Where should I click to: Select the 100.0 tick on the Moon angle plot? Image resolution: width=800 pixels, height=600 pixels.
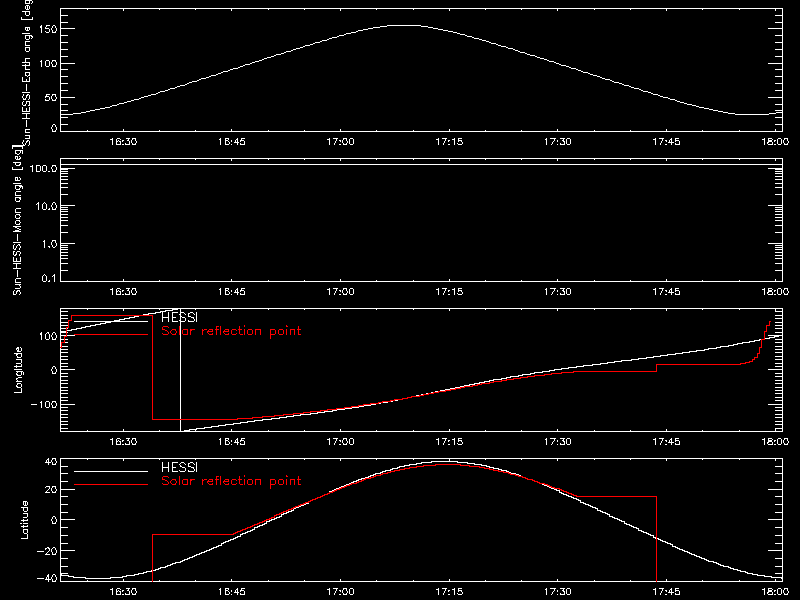pyautogui.click(x=43, y=168)
